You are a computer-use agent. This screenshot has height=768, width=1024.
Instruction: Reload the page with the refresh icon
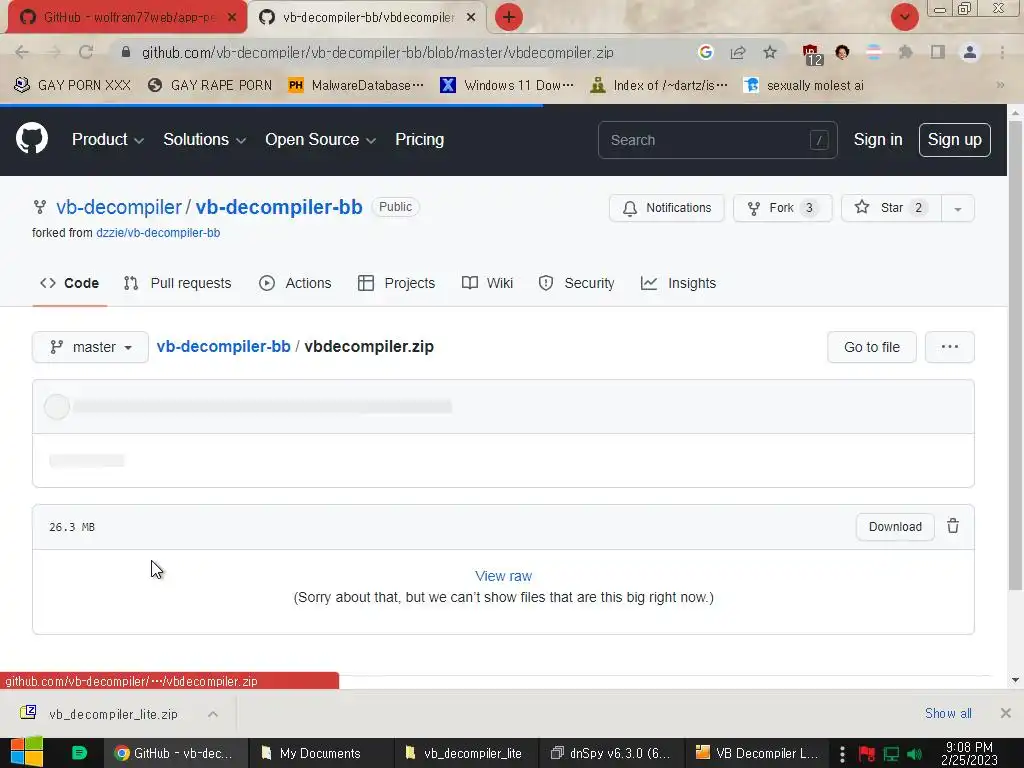click(86, 52)
